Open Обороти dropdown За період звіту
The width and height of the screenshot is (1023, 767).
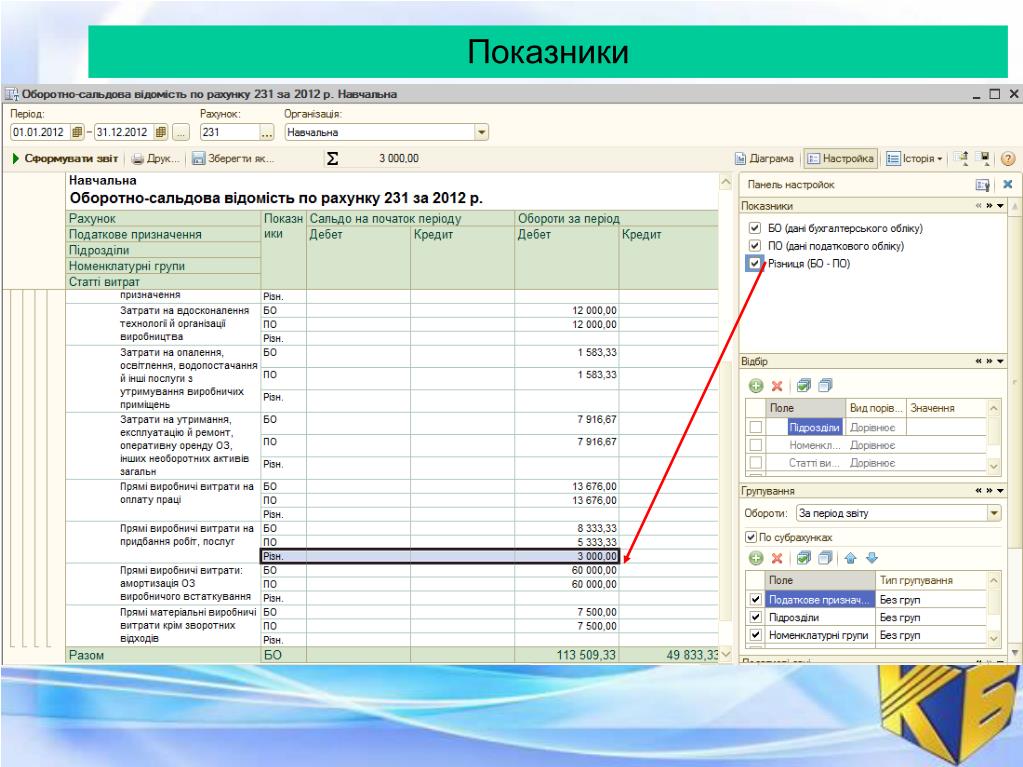994,513
